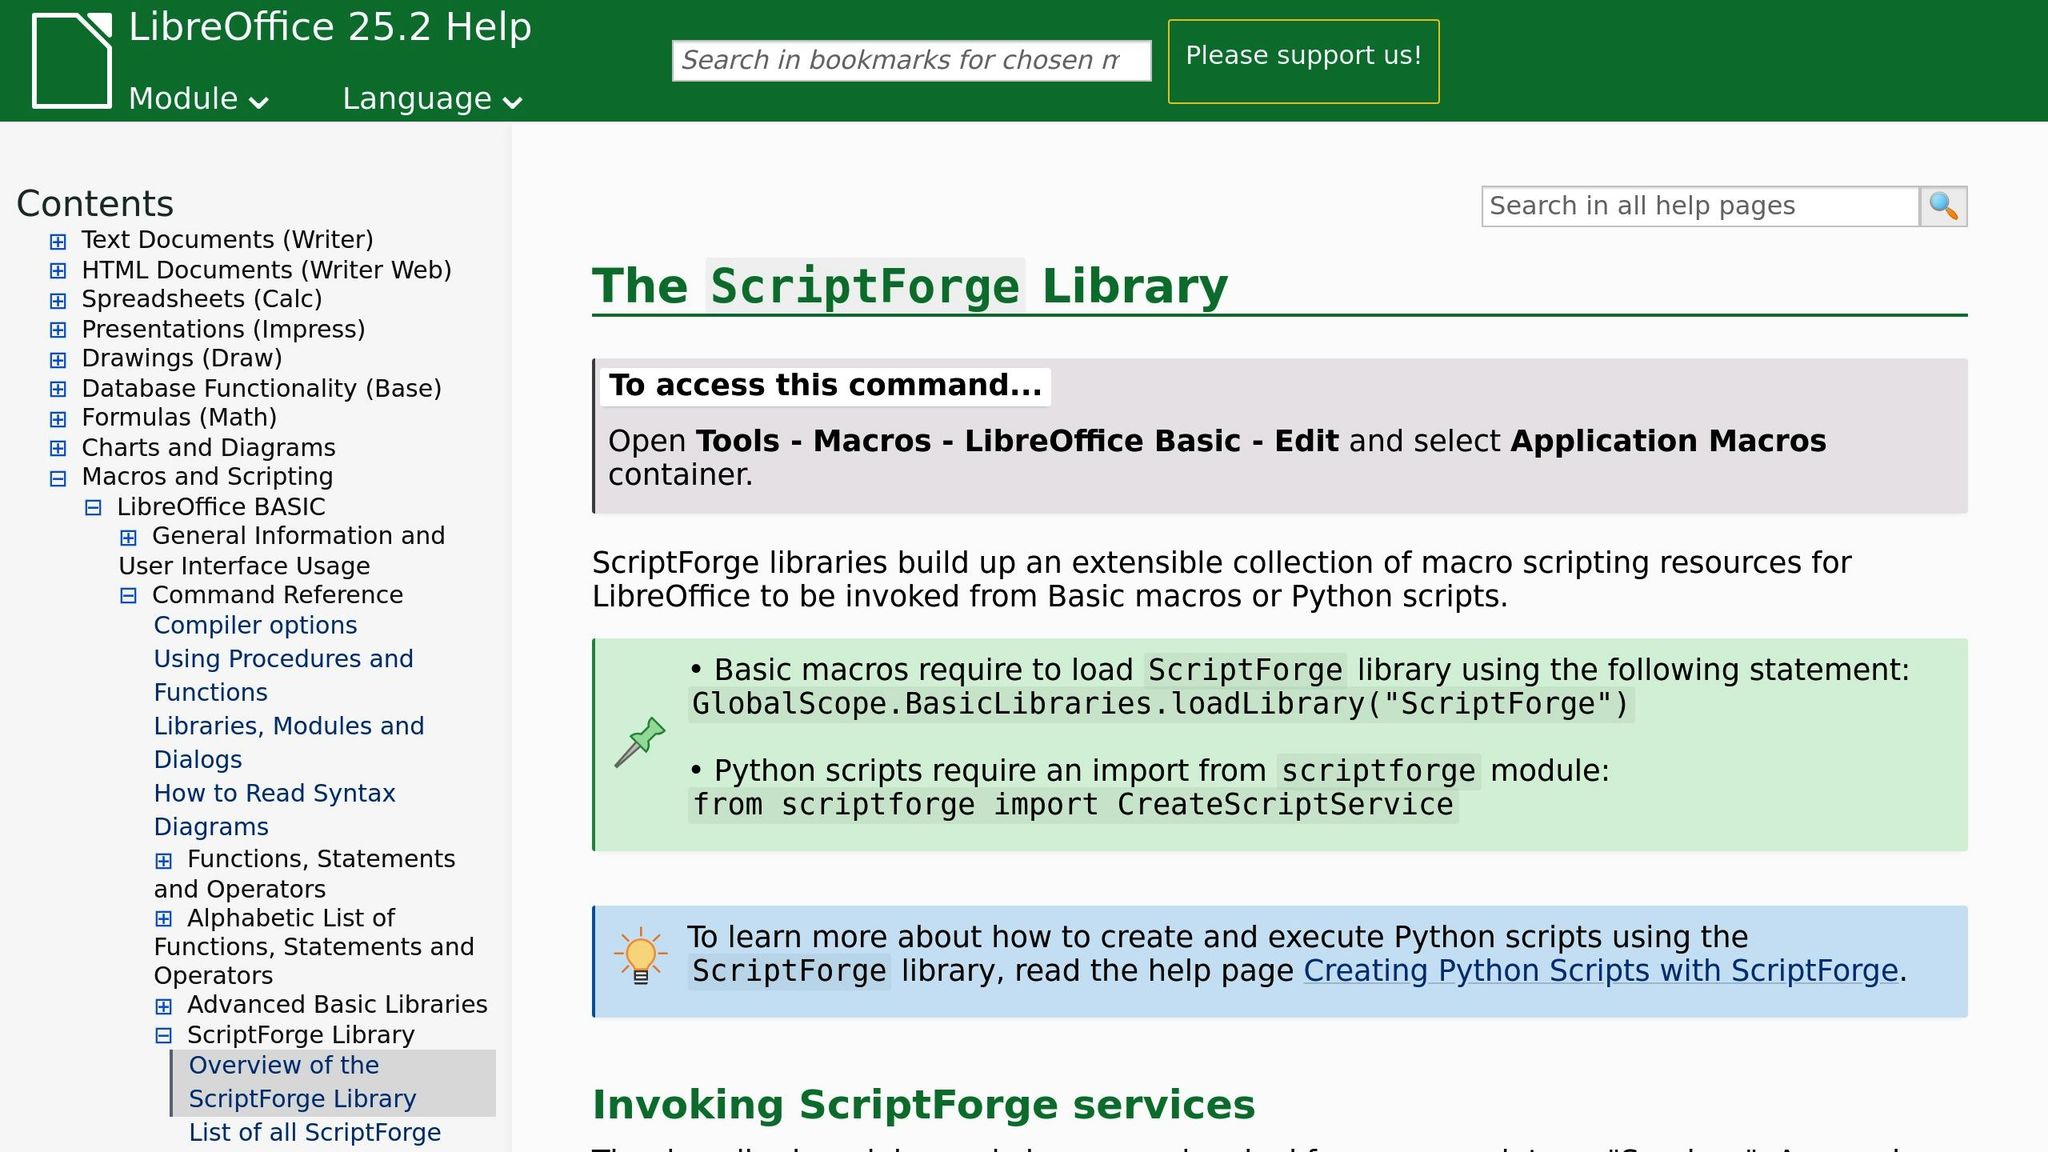Click the Contents sidebar heading
This screenshot has width=2048, height=1152.
(95, 203)
